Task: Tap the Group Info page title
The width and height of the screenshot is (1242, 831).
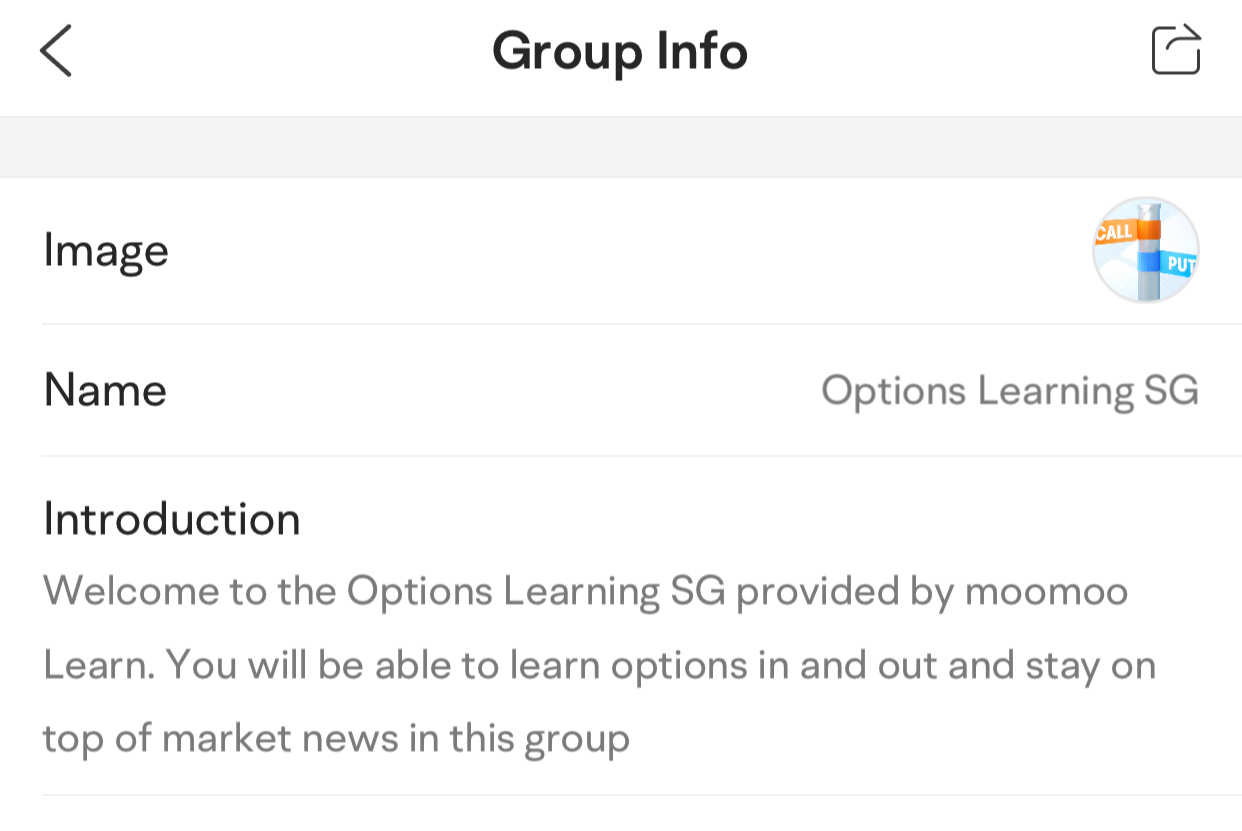Action: [620, 51]
